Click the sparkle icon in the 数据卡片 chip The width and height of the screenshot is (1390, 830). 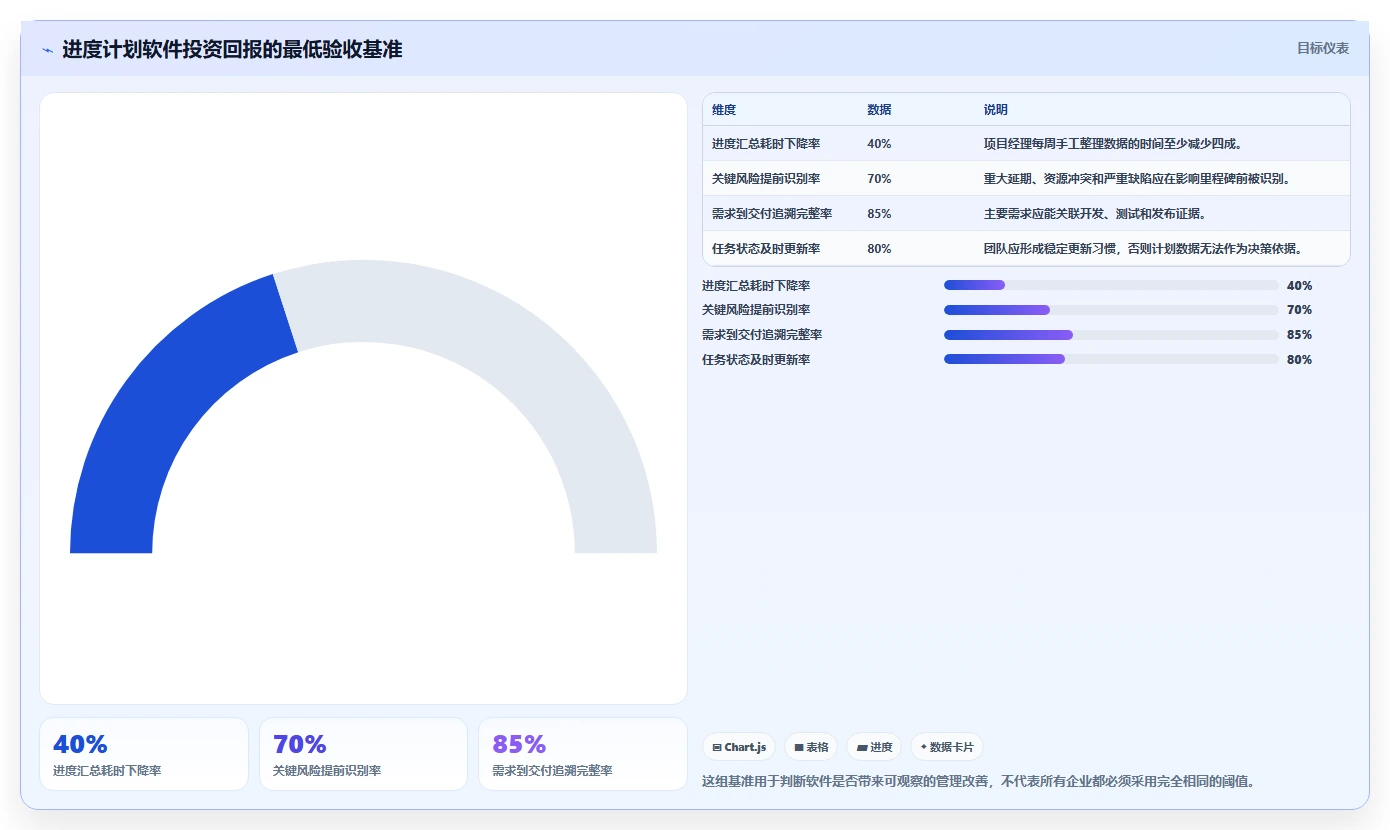923,747
